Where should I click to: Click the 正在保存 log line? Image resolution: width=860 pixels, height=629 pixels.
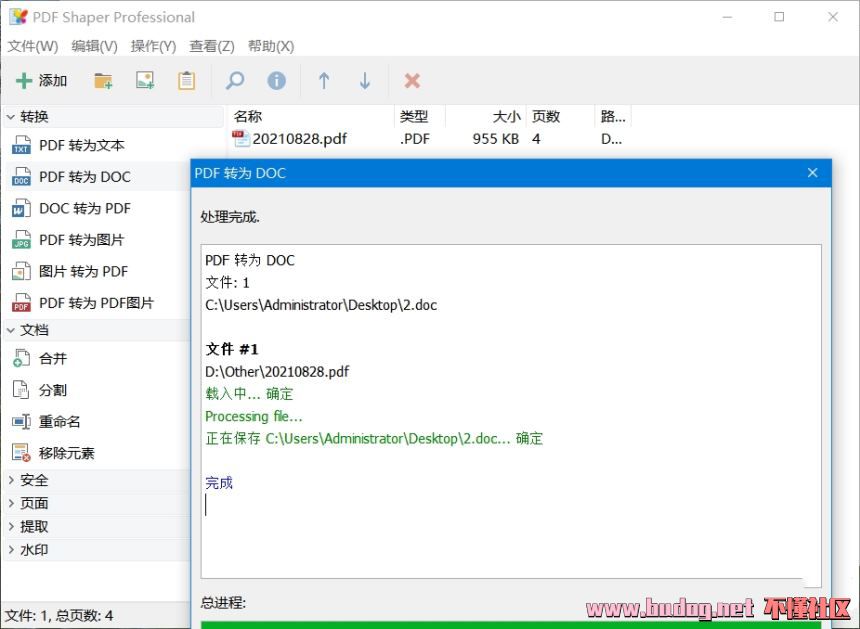[x=374, y=438]
